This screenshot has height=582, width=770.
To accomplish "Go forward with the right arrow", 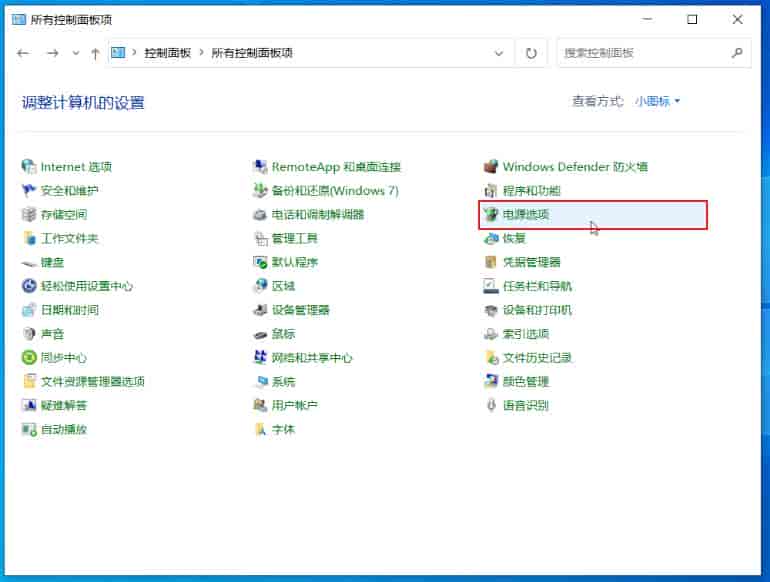I will click(x=53, y=53).
